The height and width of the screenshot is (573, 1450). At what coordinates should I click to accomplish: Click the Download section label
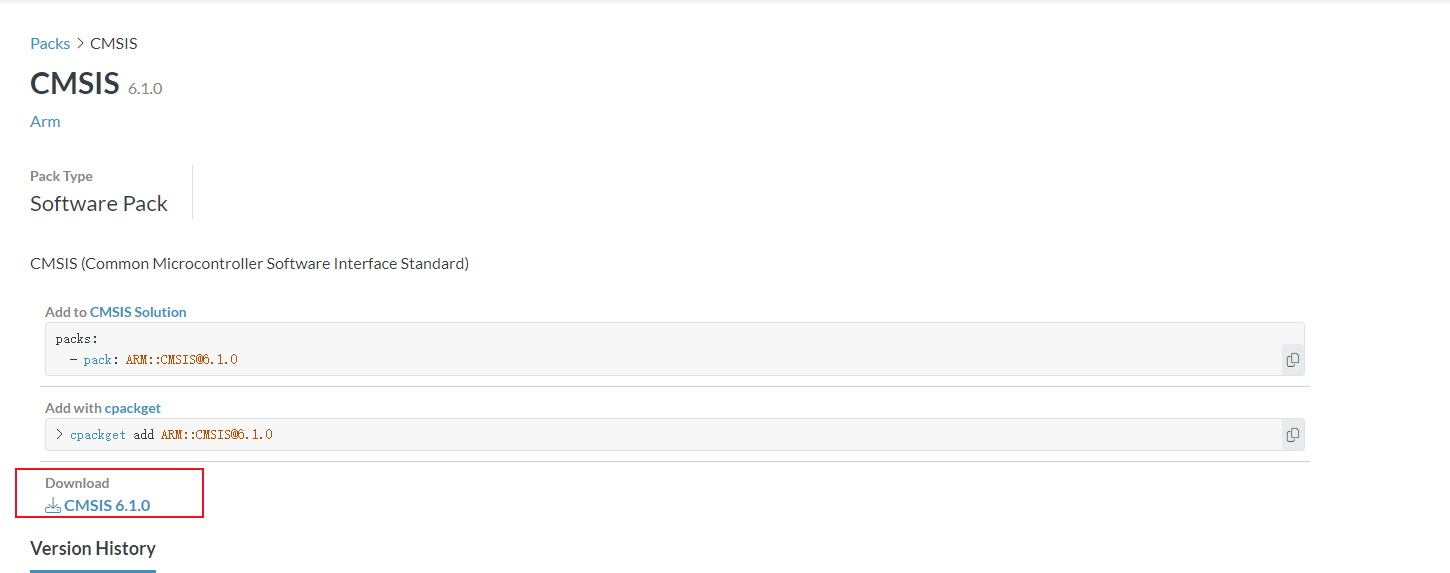pos(77,483)
